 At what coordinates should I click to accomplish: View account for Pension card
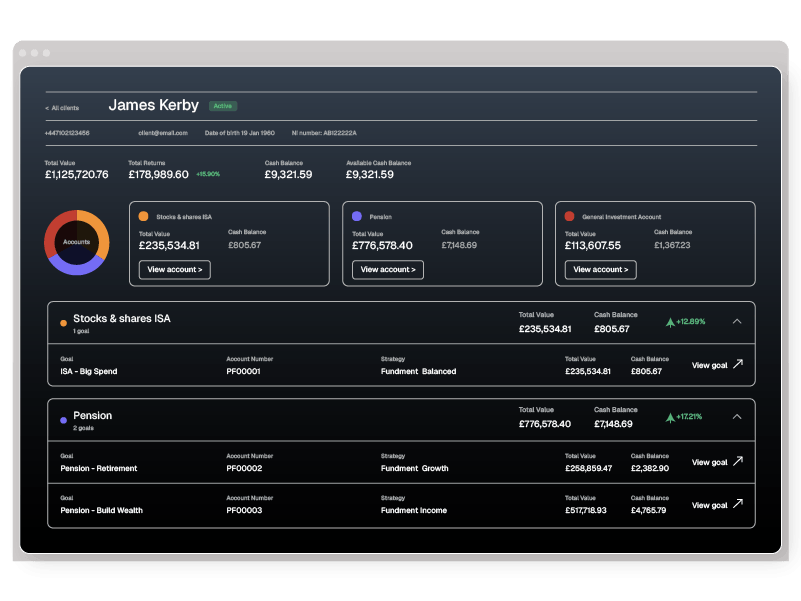pyautogui.click(x=388, y=270)
